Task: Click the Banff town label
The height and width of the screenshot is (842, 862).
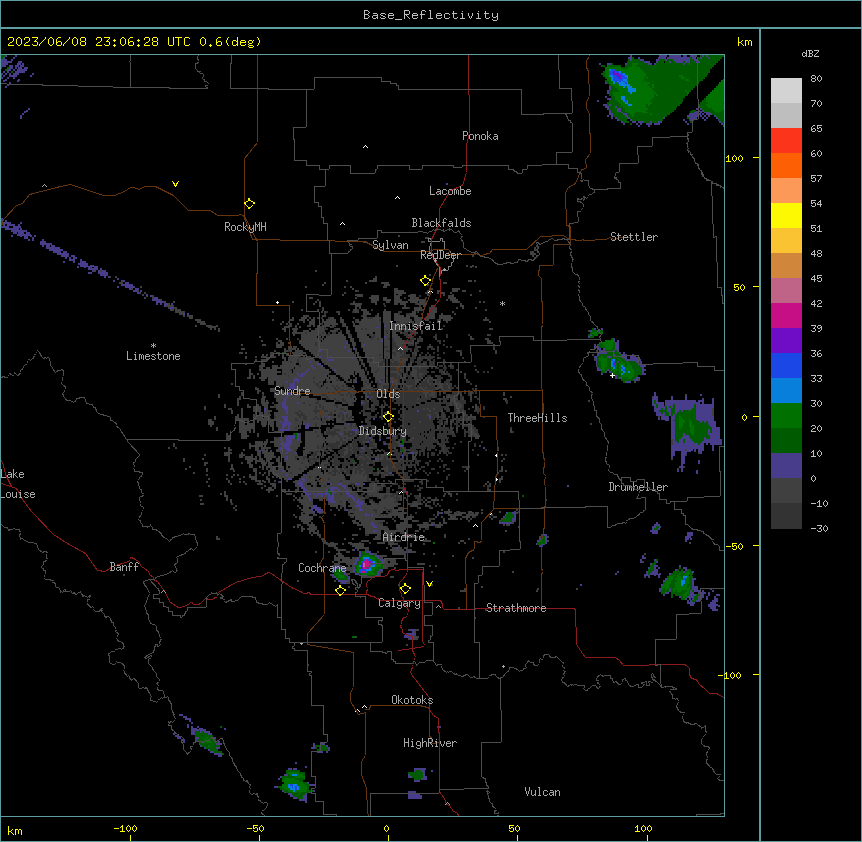Action: [124, 567]
